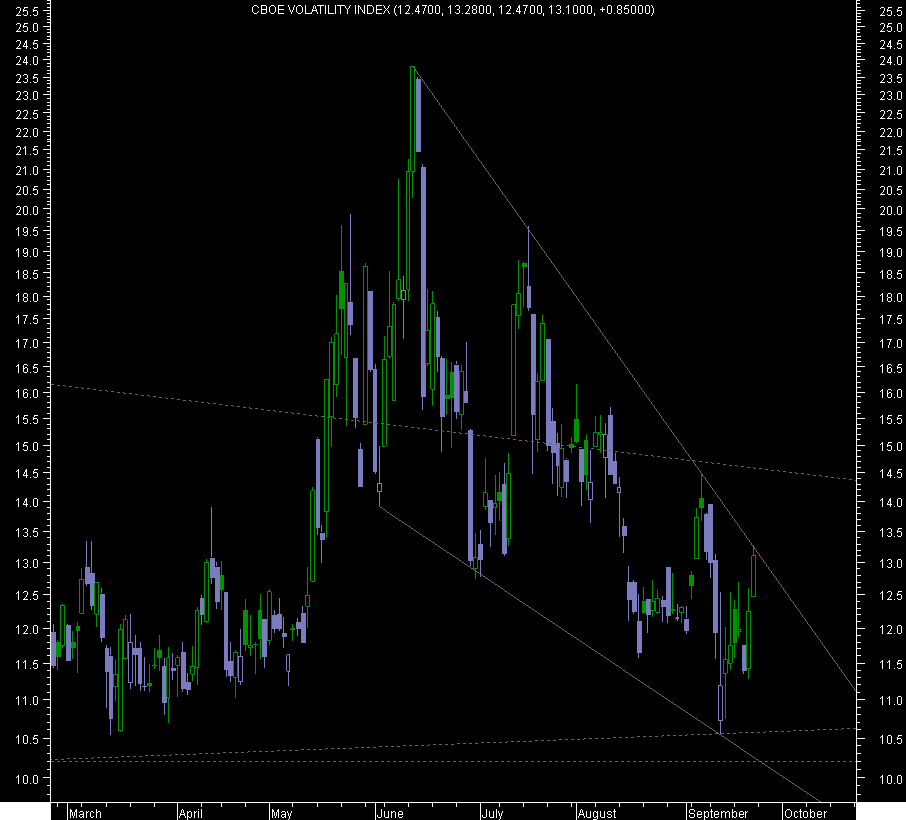Viewport: 906px width, 820px height.
Task: Select the October label on the timeline
Action: tap(806, 814)
